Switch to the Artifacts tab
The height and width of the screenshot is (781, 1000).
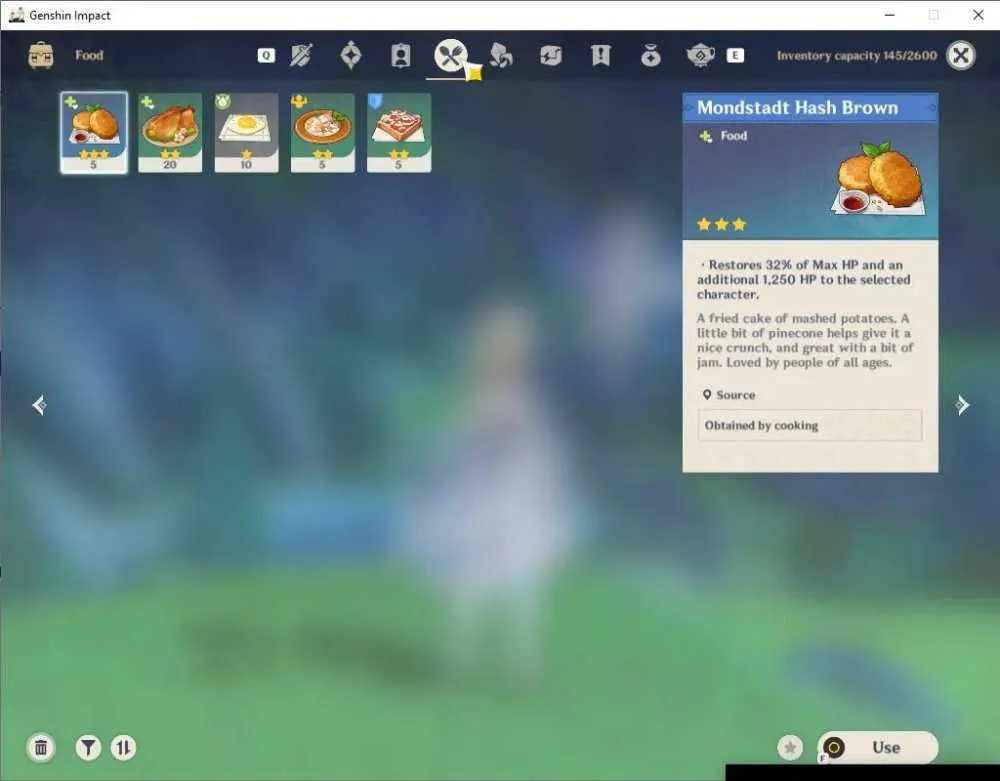351,55
